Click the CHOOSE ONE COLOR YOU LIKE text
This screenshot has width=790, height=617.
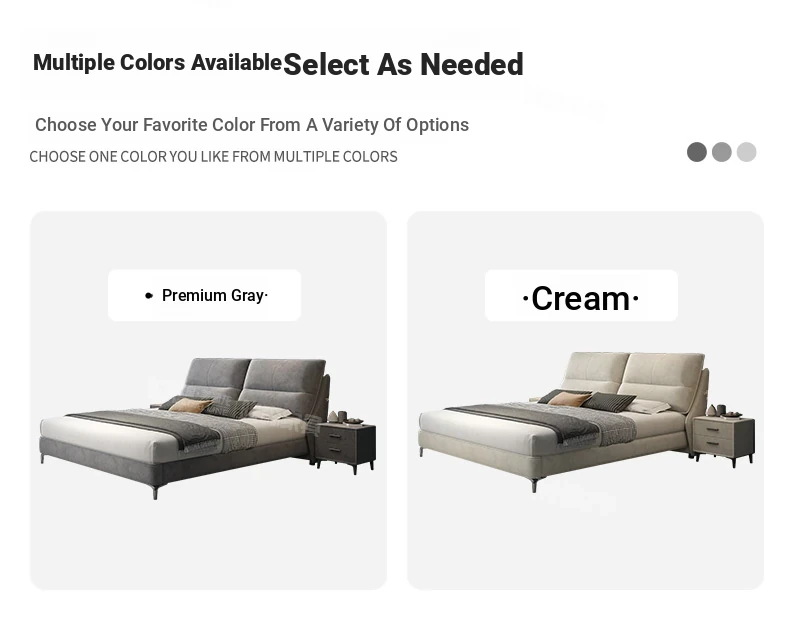[213, 157]
